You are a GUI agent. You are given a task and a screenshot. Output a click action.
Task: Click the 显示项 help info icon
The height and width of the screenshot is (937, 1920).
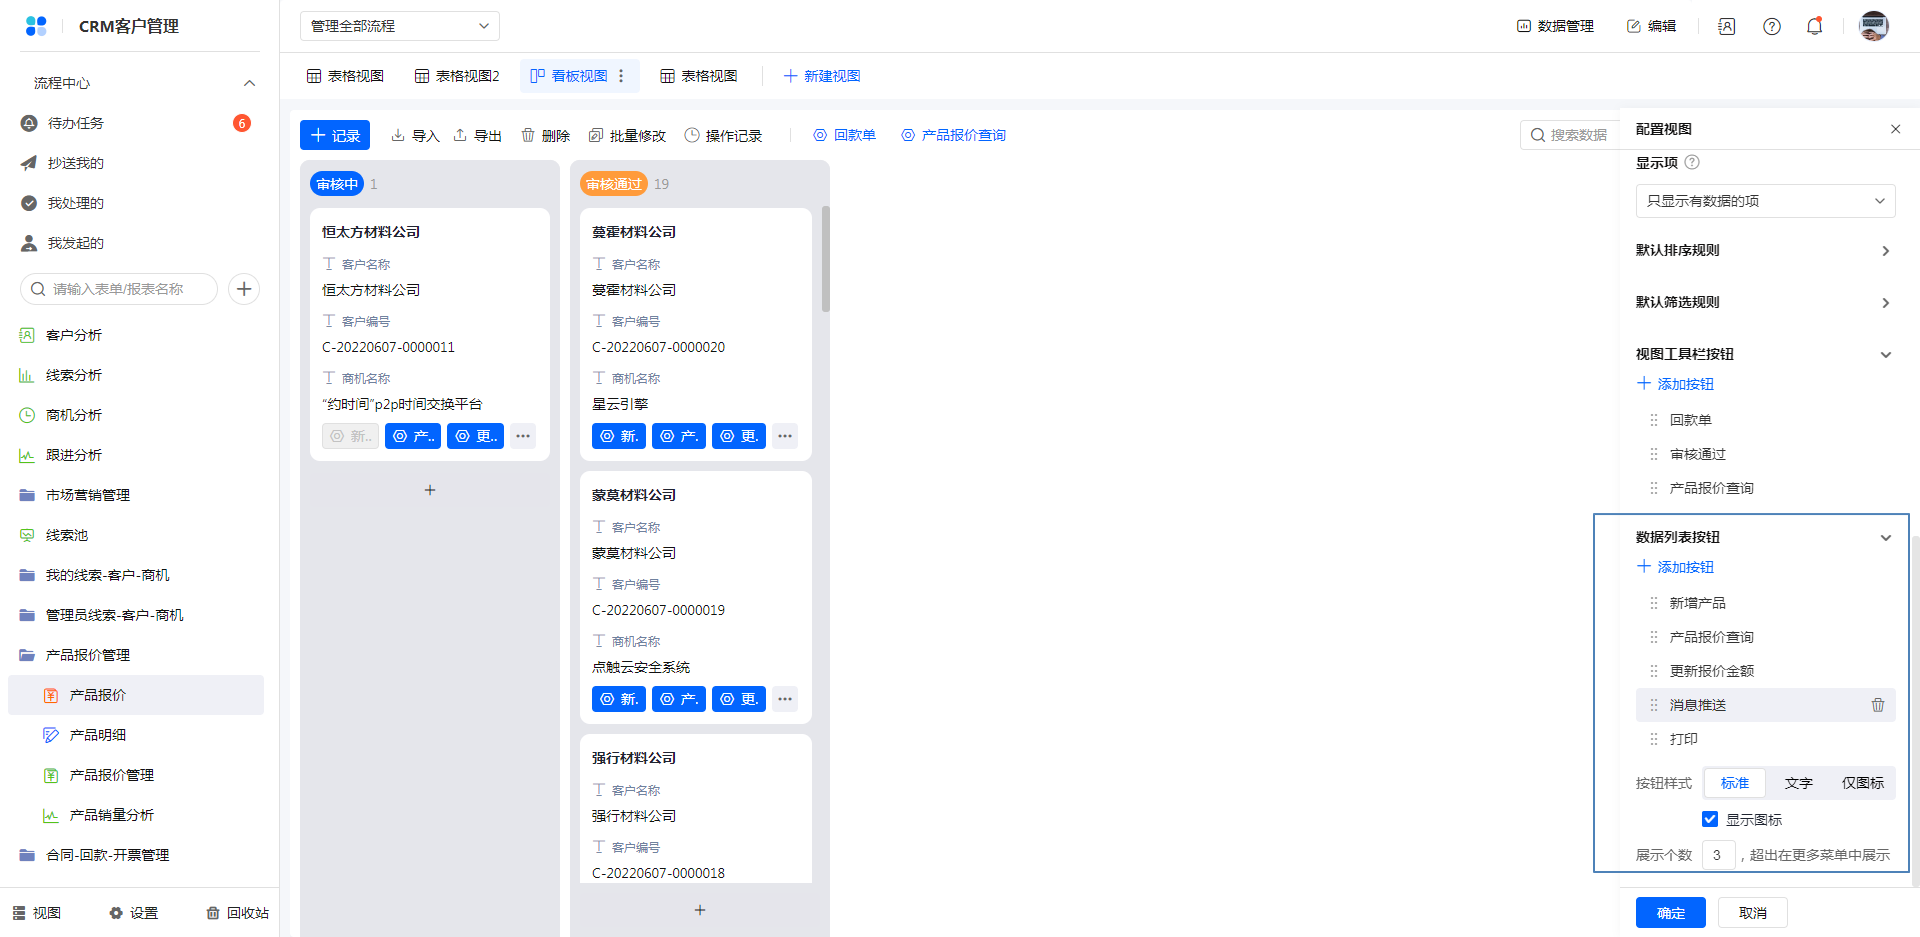click(x=1692, y=163)
